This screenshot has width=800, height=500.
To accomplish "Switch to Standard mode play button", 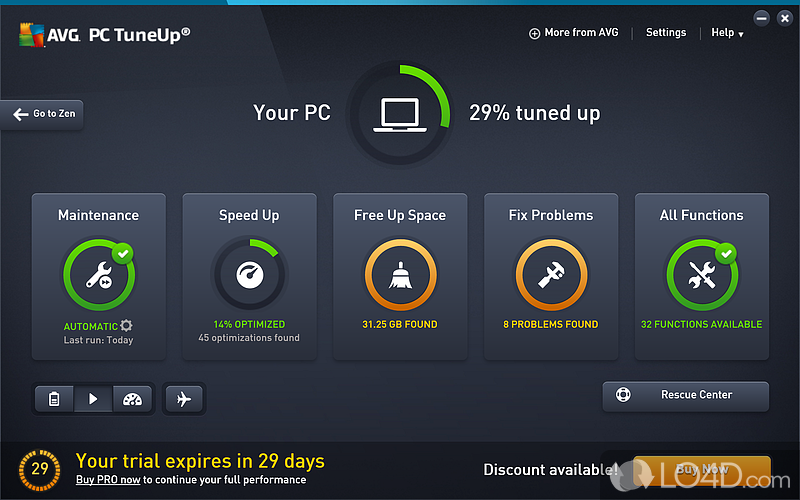I will 93,398.
